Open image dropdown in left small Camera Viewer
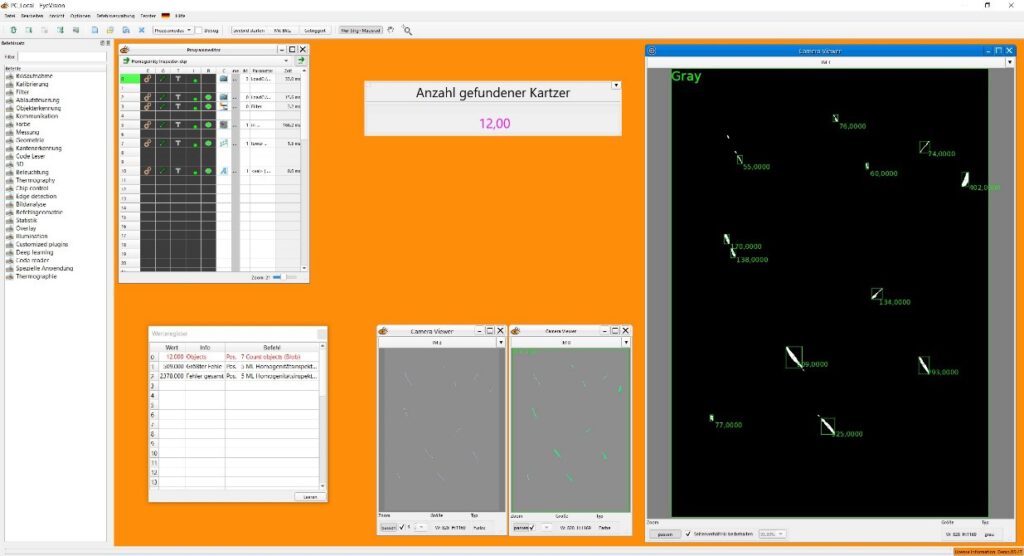 click(x=501, y=342)
